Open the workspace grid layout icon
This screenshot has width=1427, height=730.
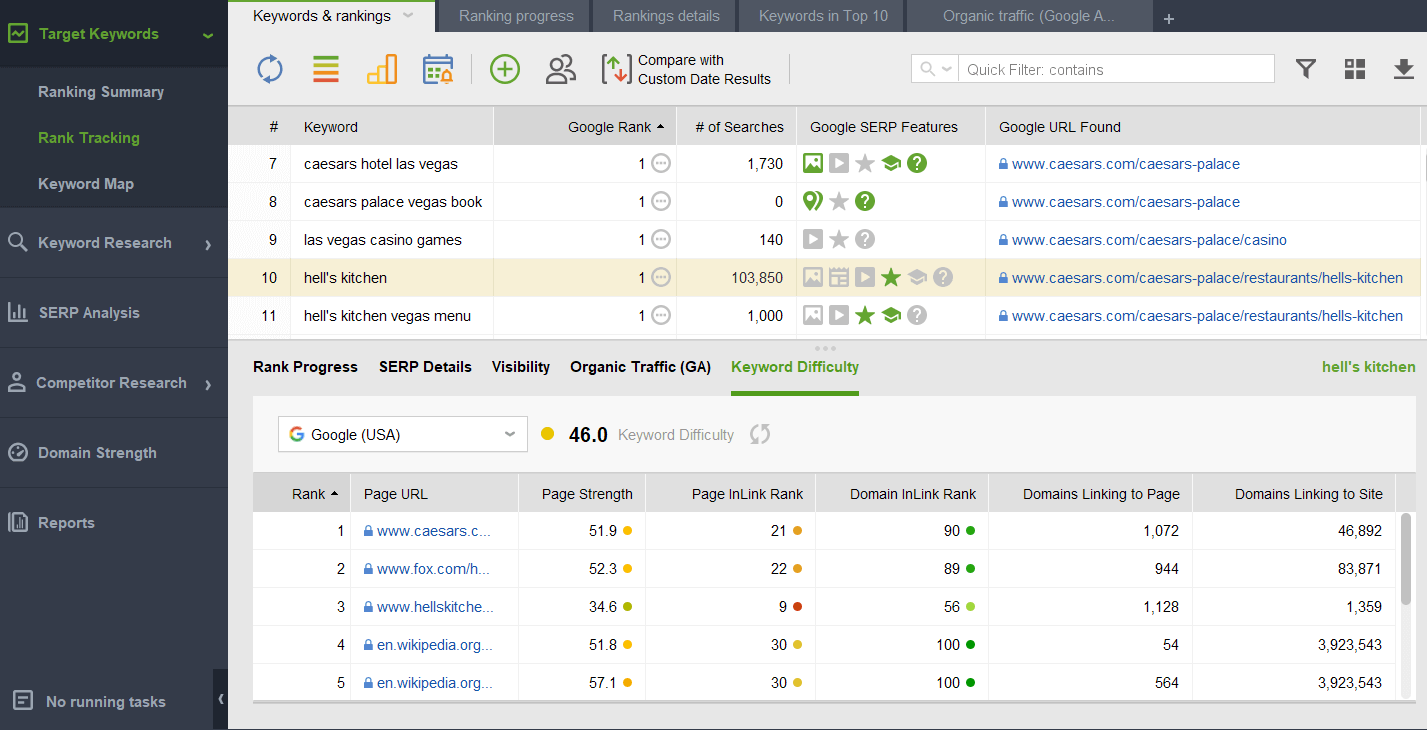pos(1355,68)
